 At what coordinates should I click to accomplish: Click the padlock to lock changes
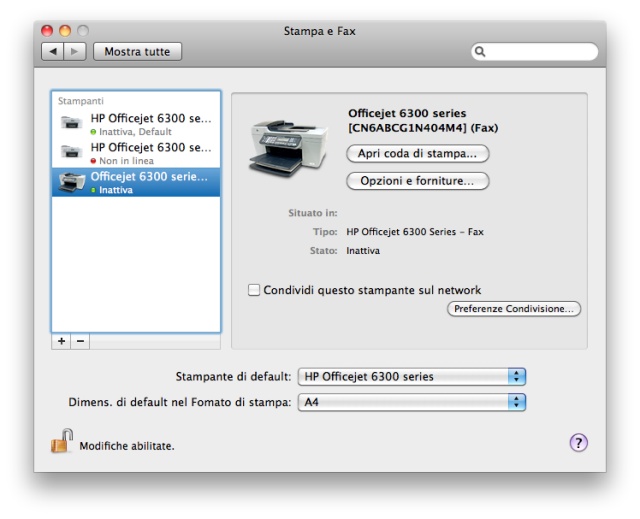62,441
